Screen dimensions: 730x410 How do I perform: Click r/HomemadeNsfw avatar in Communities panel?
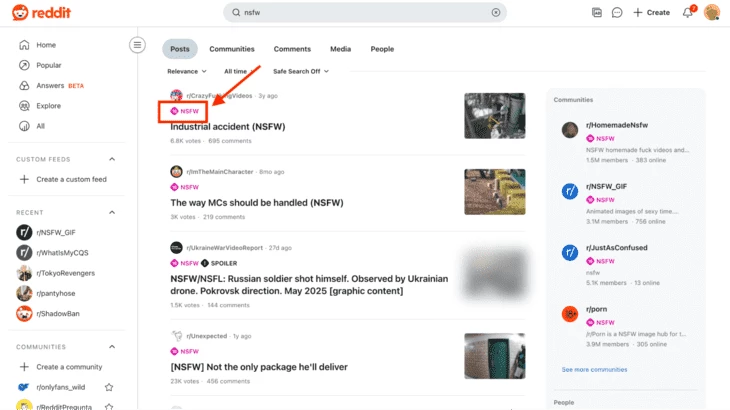pyautogui.click(x=570, y=130)
